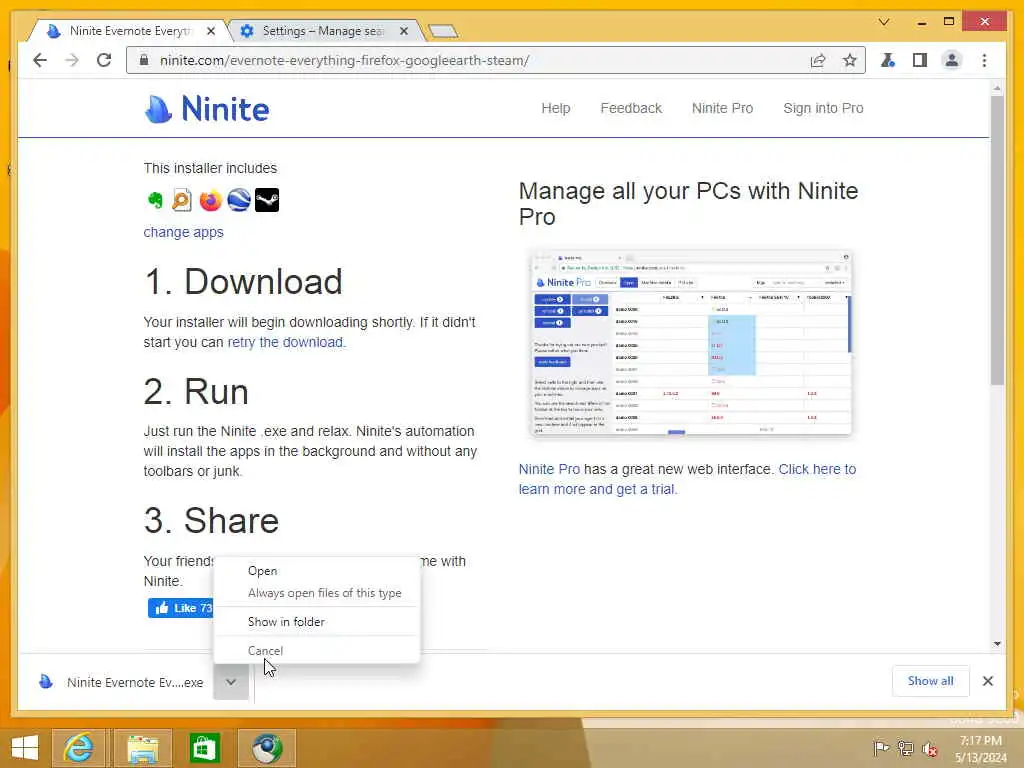
Task: Click the Ninite Pro screenshot thumbnail
Action: pyautogui.click(x=691, y=344)
